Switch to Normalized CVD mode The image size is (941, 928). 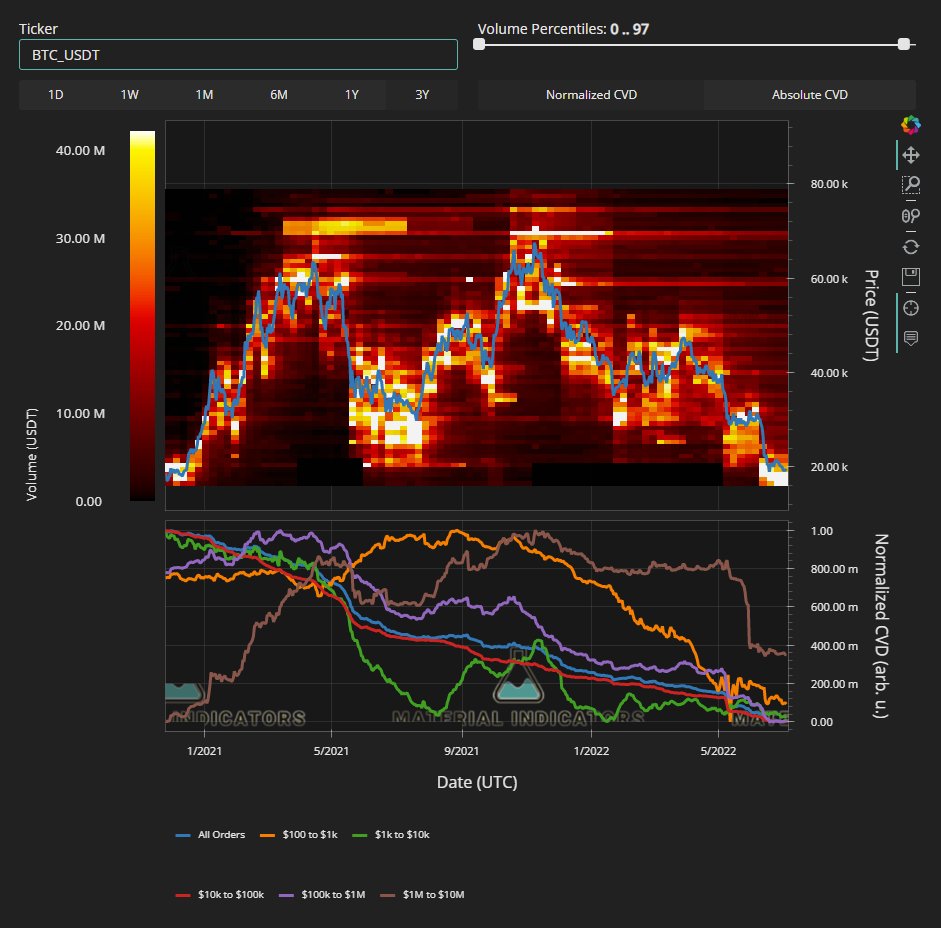pyautogui.click(x=591, y=95)
